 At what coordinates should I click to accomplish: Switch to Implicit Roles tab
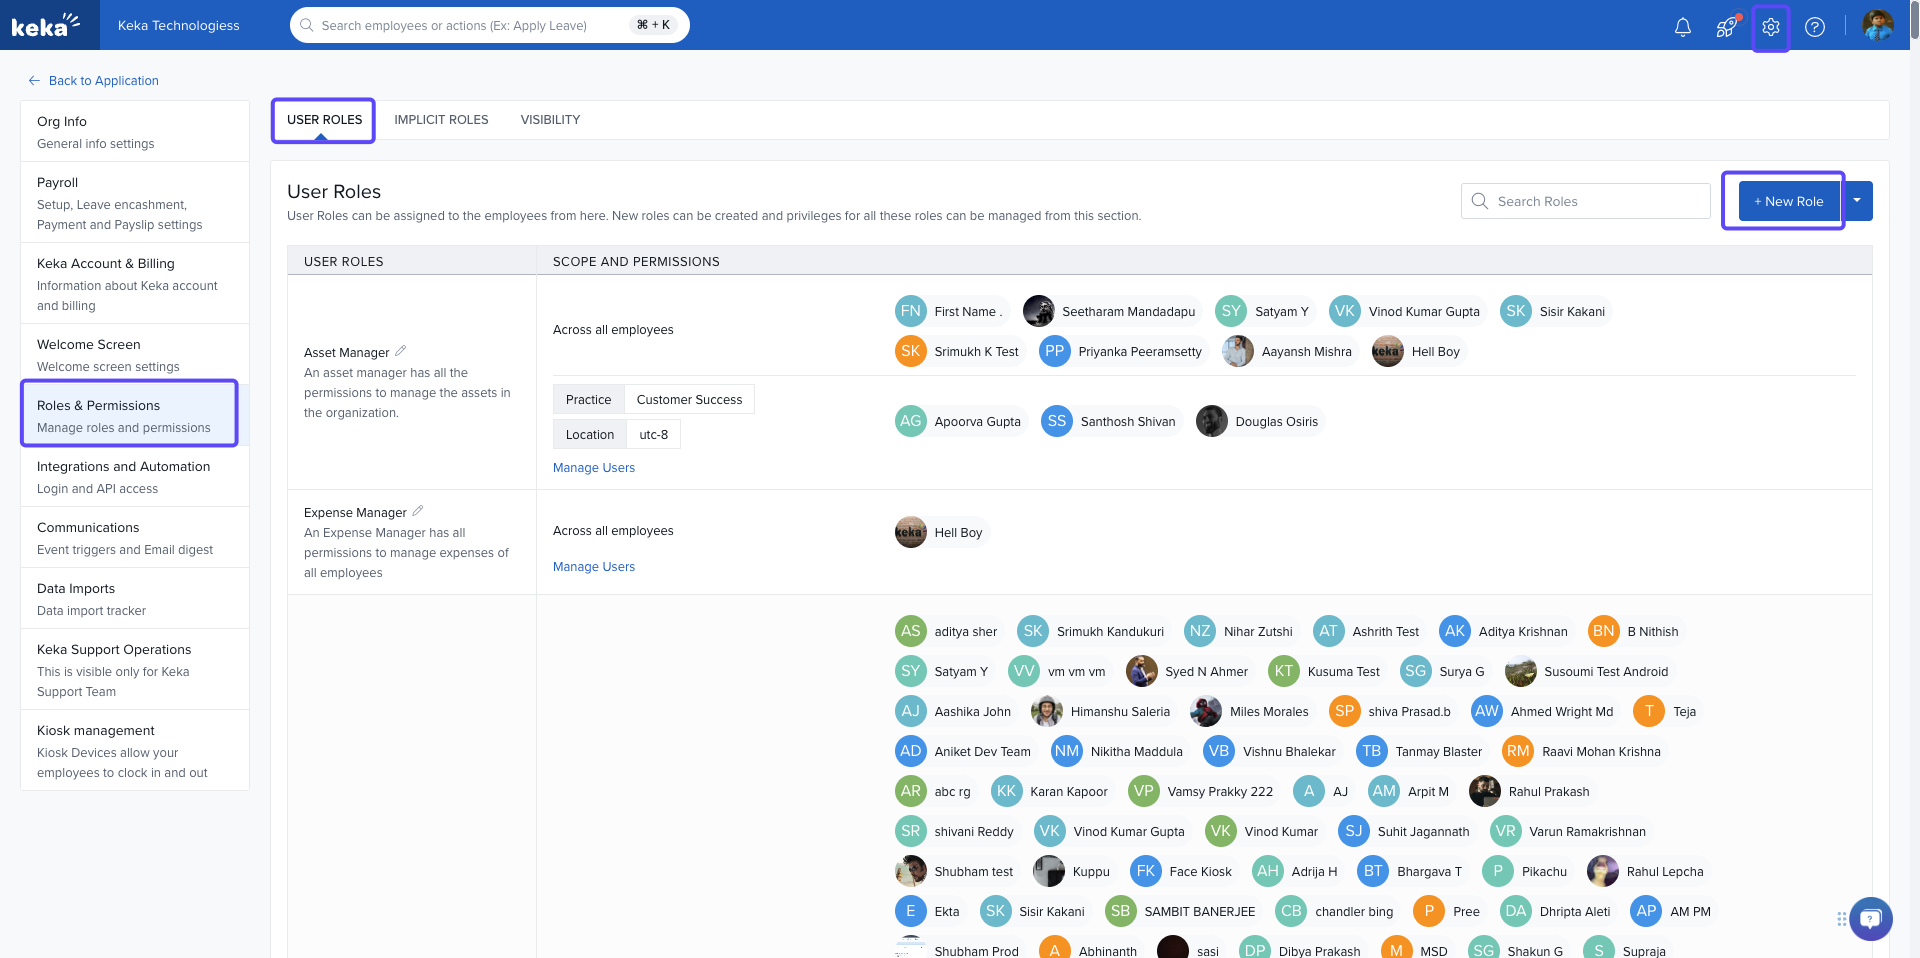click(x=441, y=120)
